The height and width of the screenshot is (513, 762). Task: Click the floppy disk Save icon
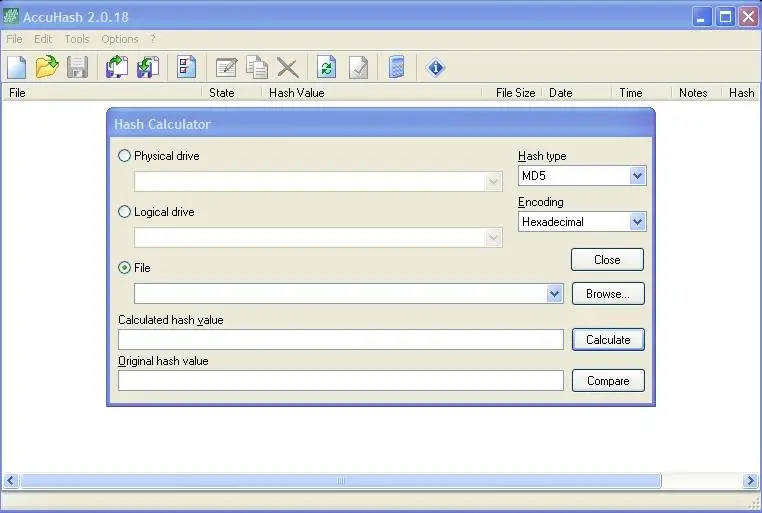(x=77, y=67)
